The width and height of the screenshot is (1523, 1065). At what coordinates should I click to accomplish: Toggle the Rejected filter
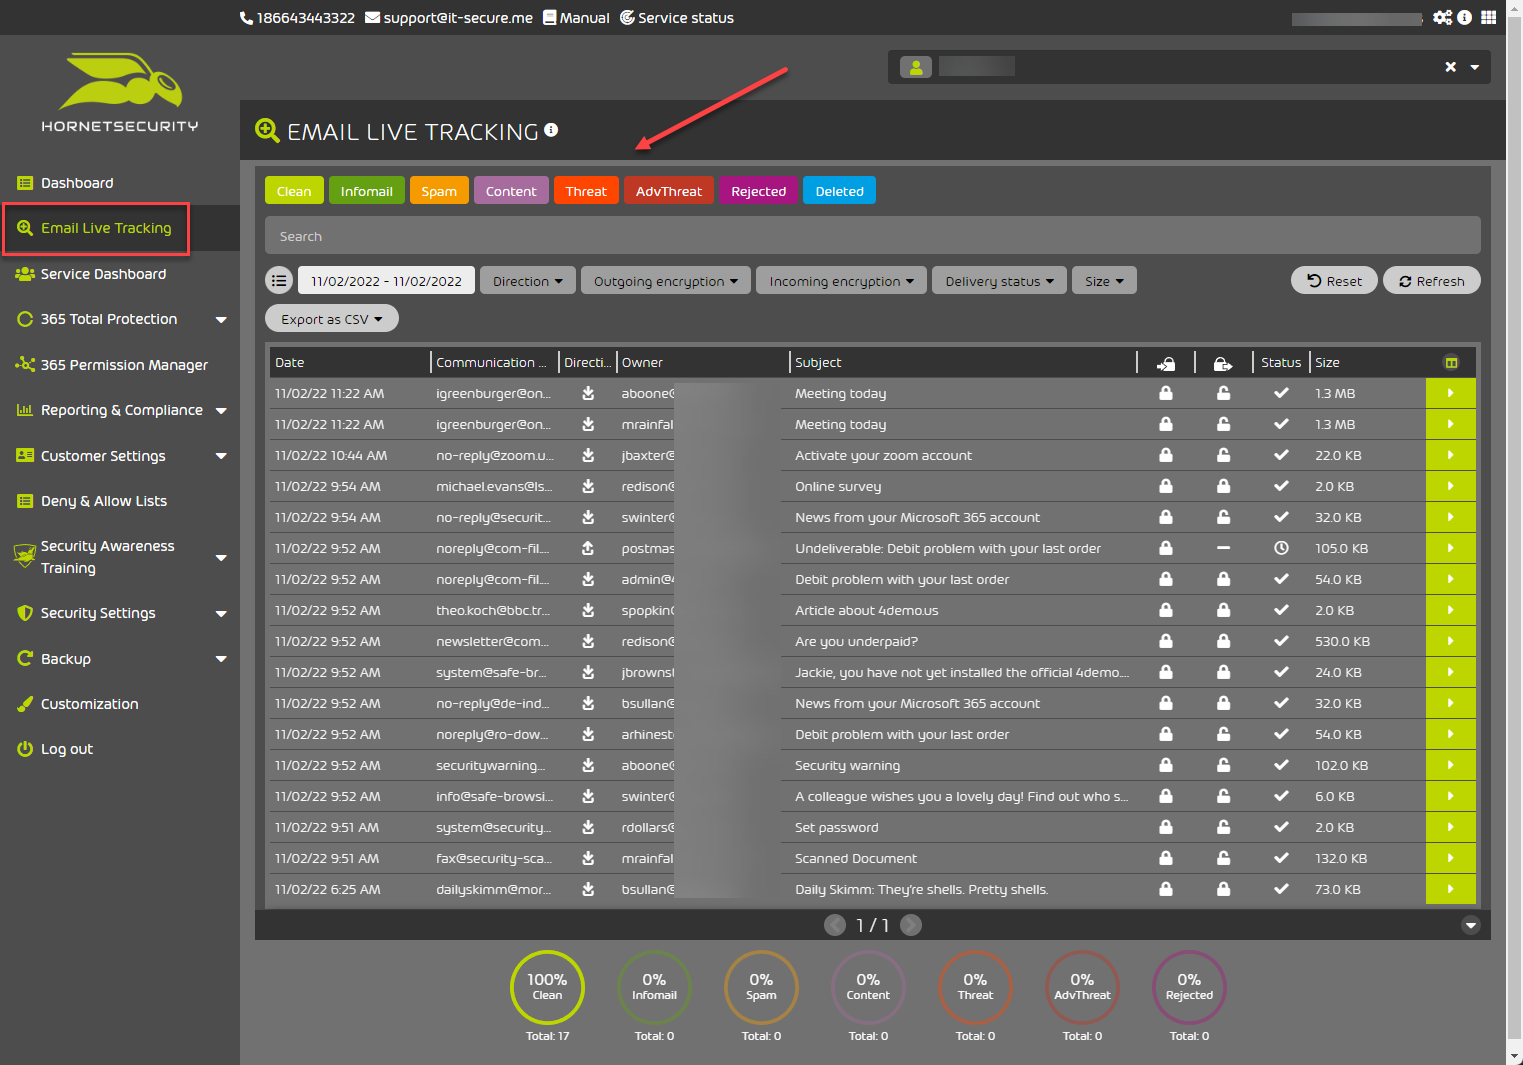759,191
